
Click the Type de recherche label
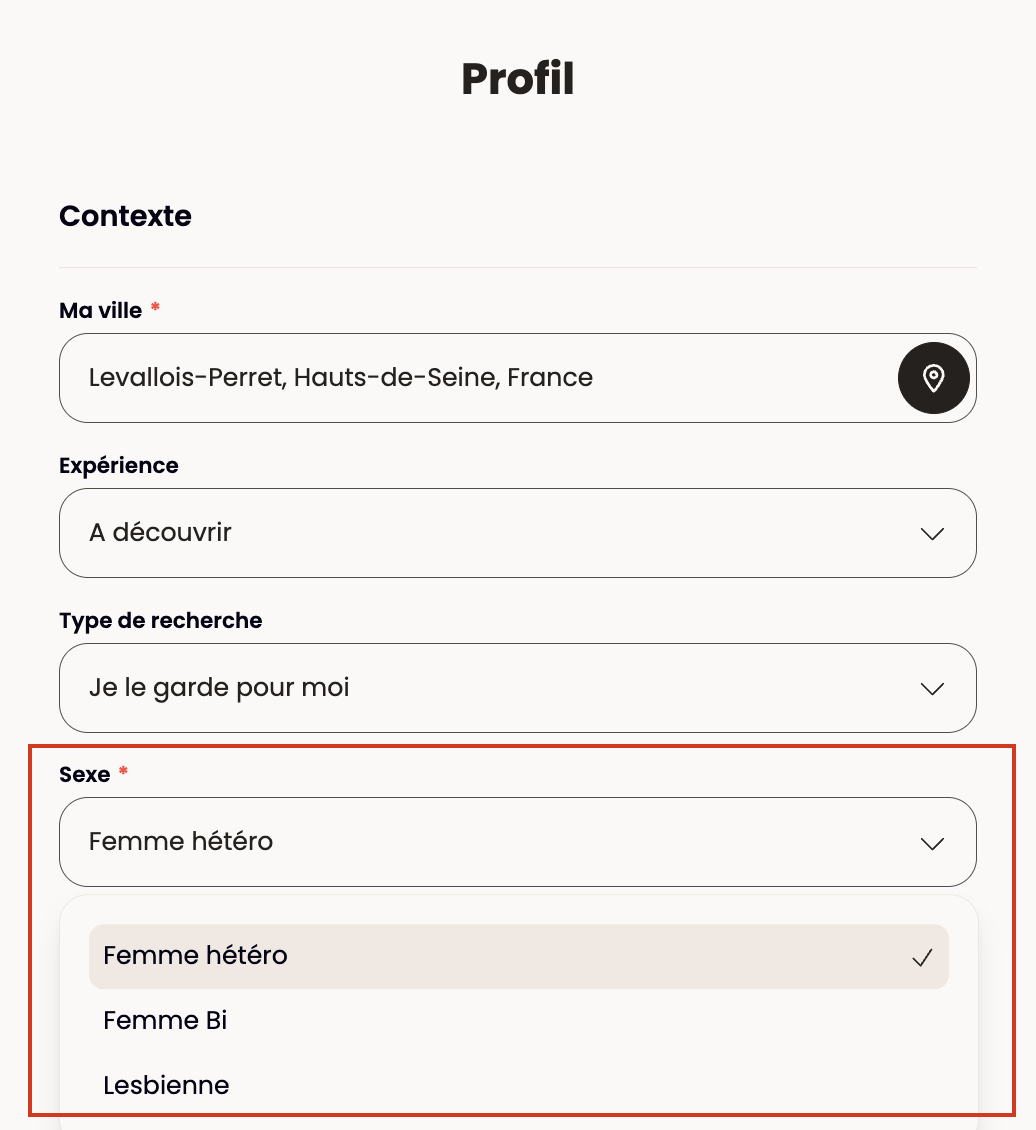click(161, 620)
